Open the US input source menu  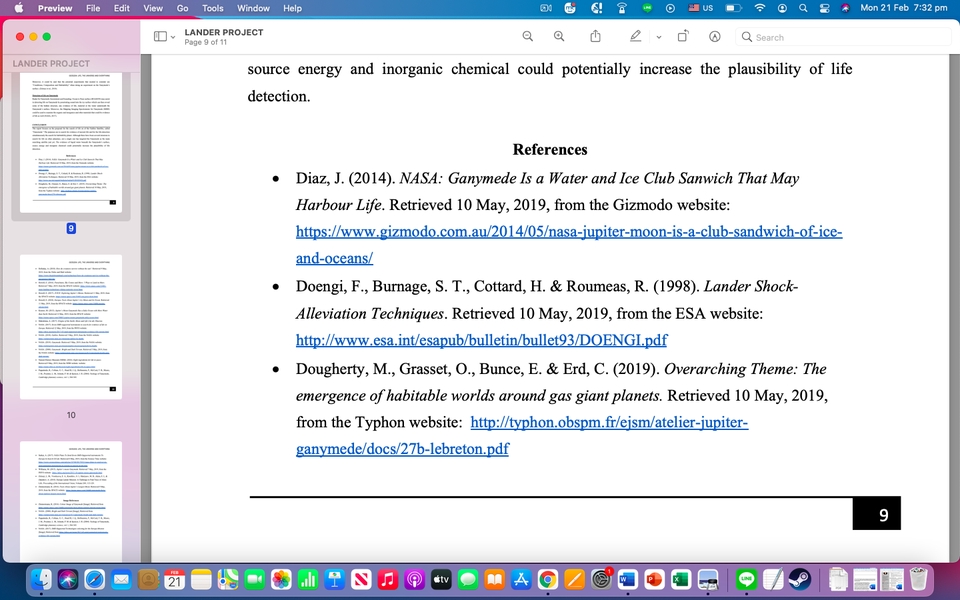point(701,8)
